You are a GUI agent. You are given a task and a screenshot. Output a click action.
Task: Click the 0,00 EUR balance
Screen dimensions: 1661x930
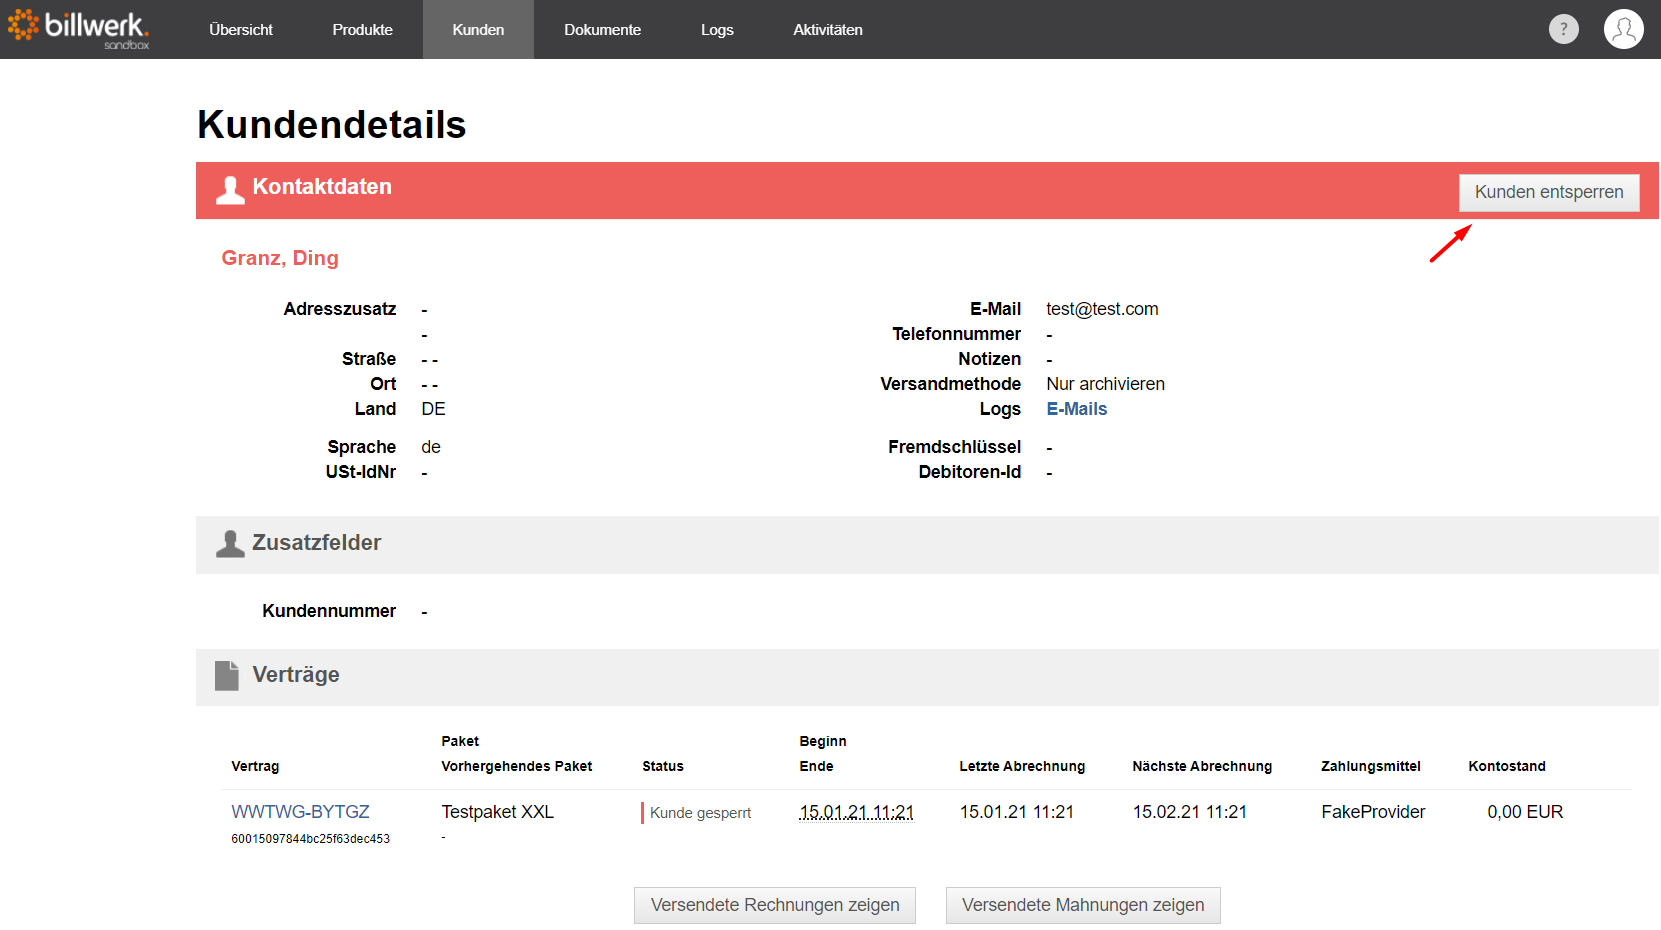[1525, 812]
